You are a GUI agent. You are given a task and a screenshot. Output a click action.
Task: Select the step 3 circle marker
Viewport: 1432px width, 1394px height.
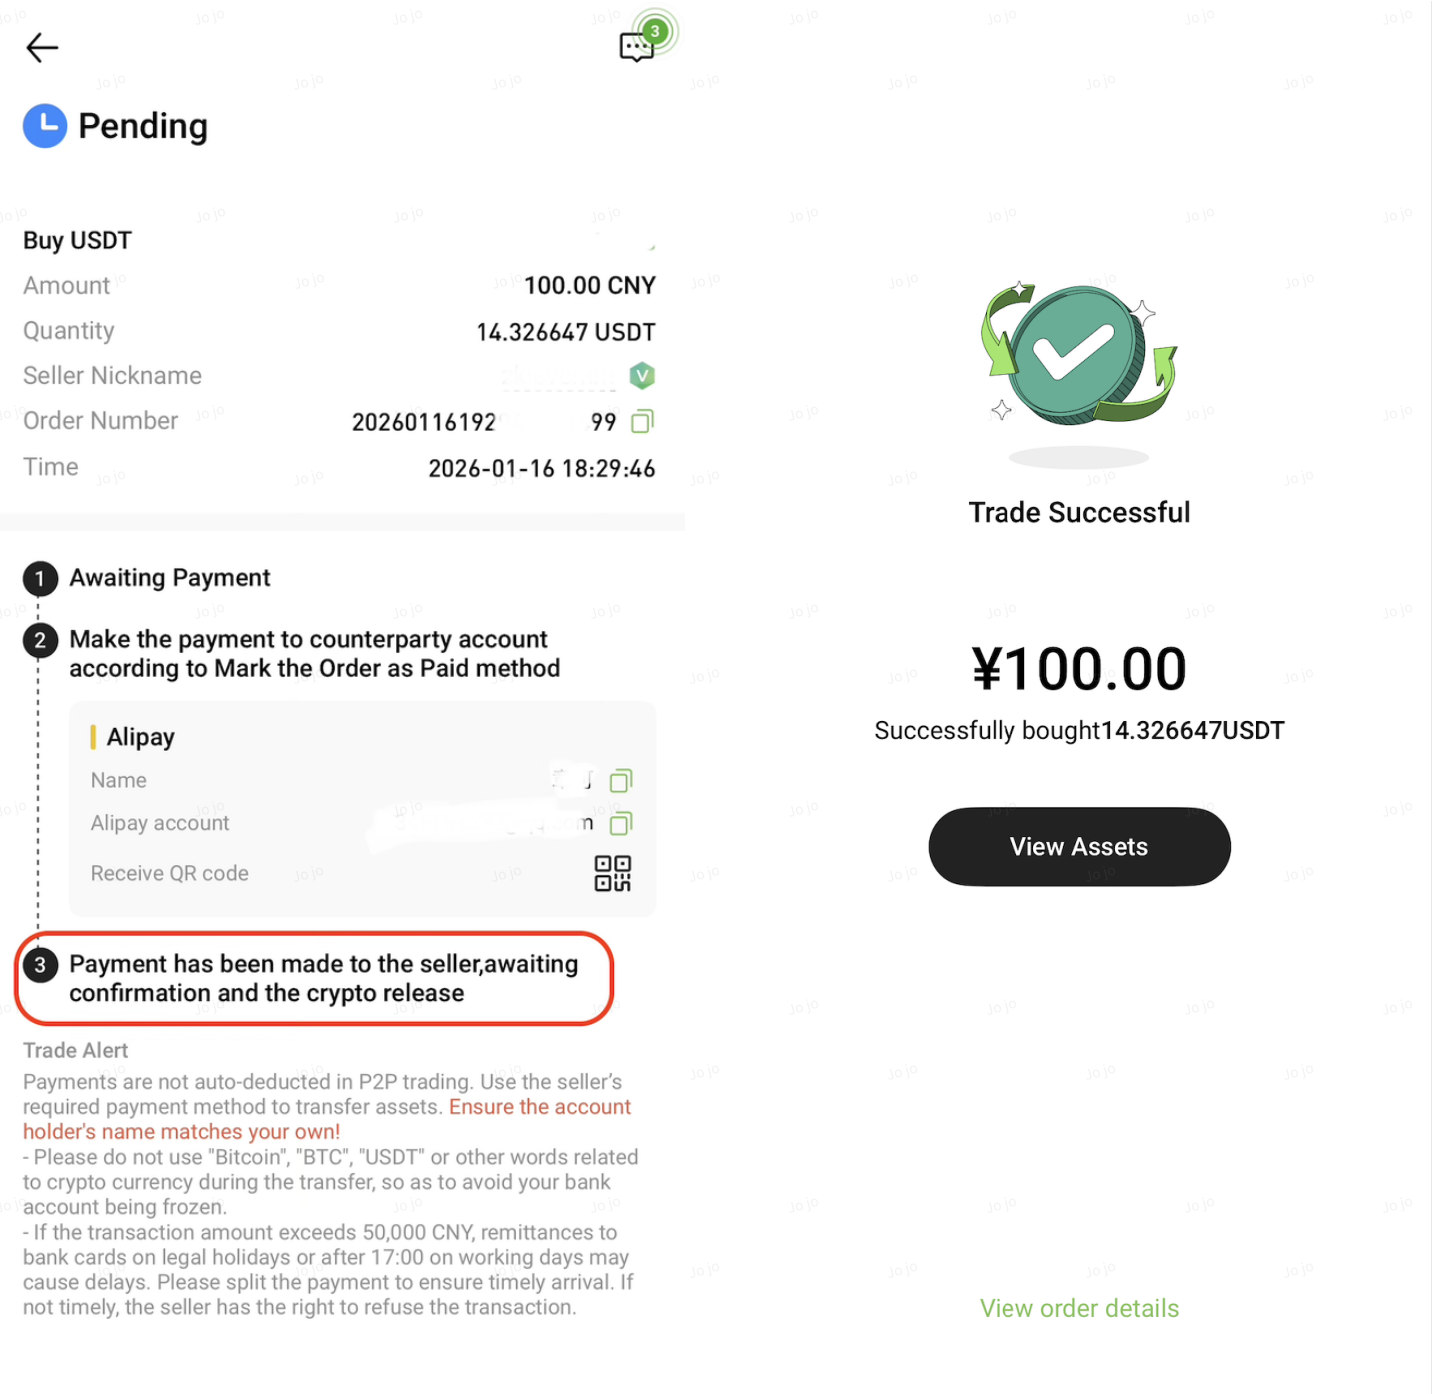40,965
